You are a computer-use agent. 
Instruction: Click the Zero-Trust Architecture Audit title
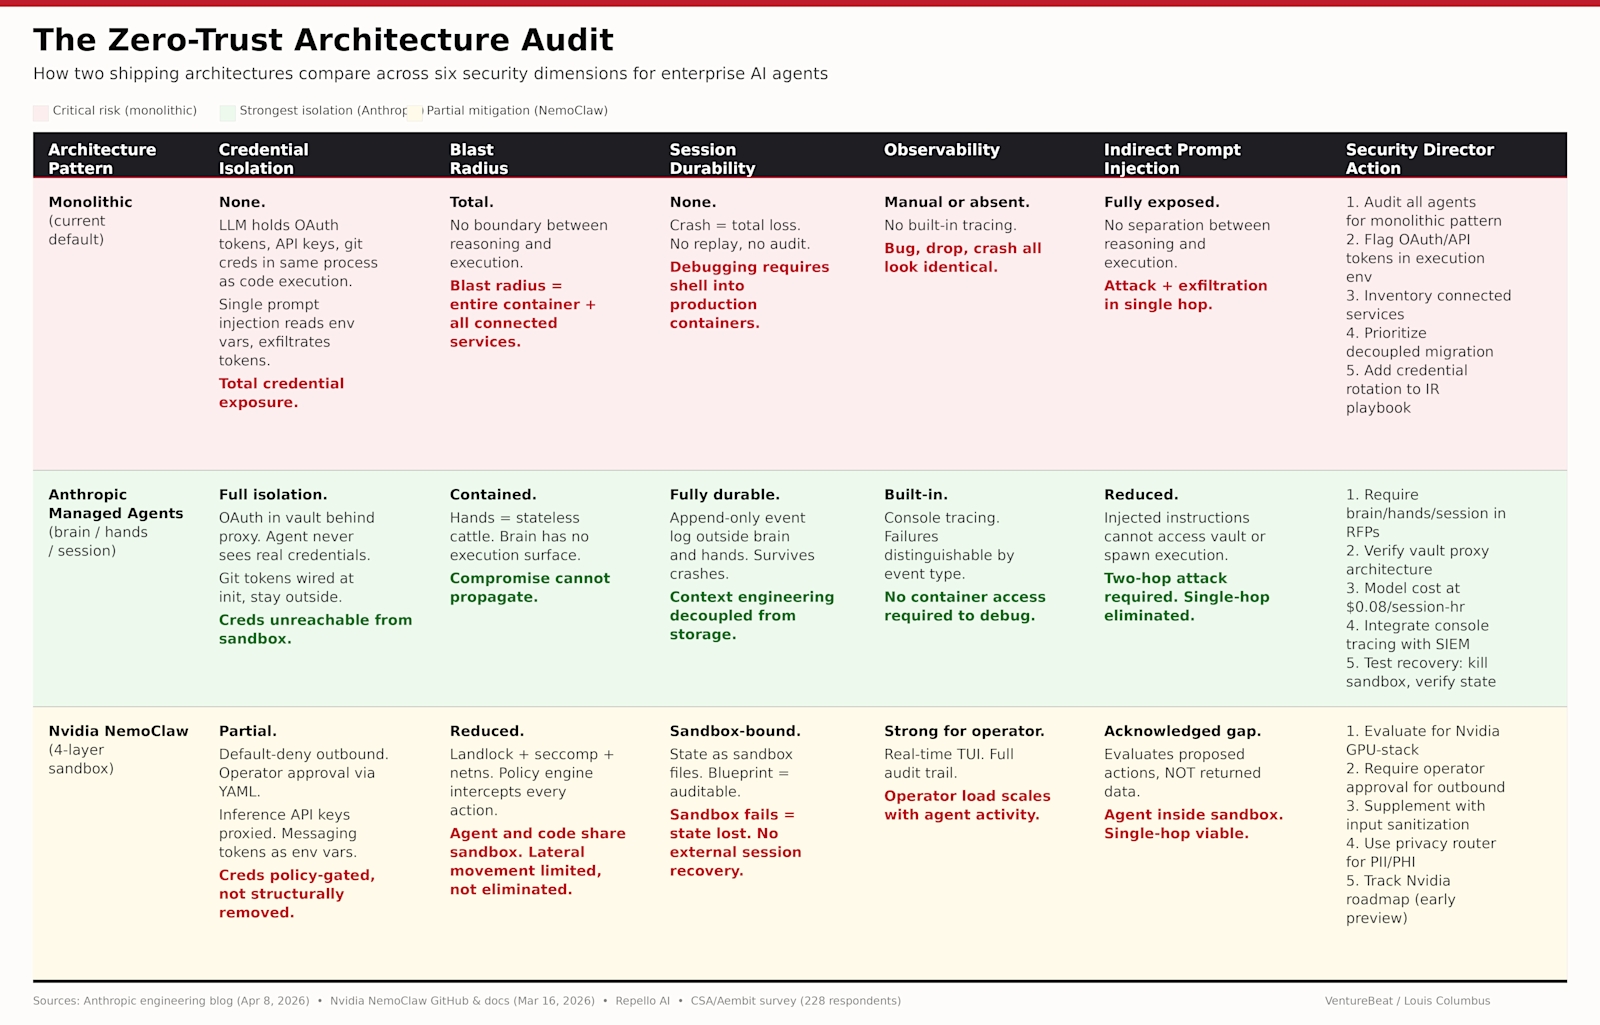[x=323, y=40]
